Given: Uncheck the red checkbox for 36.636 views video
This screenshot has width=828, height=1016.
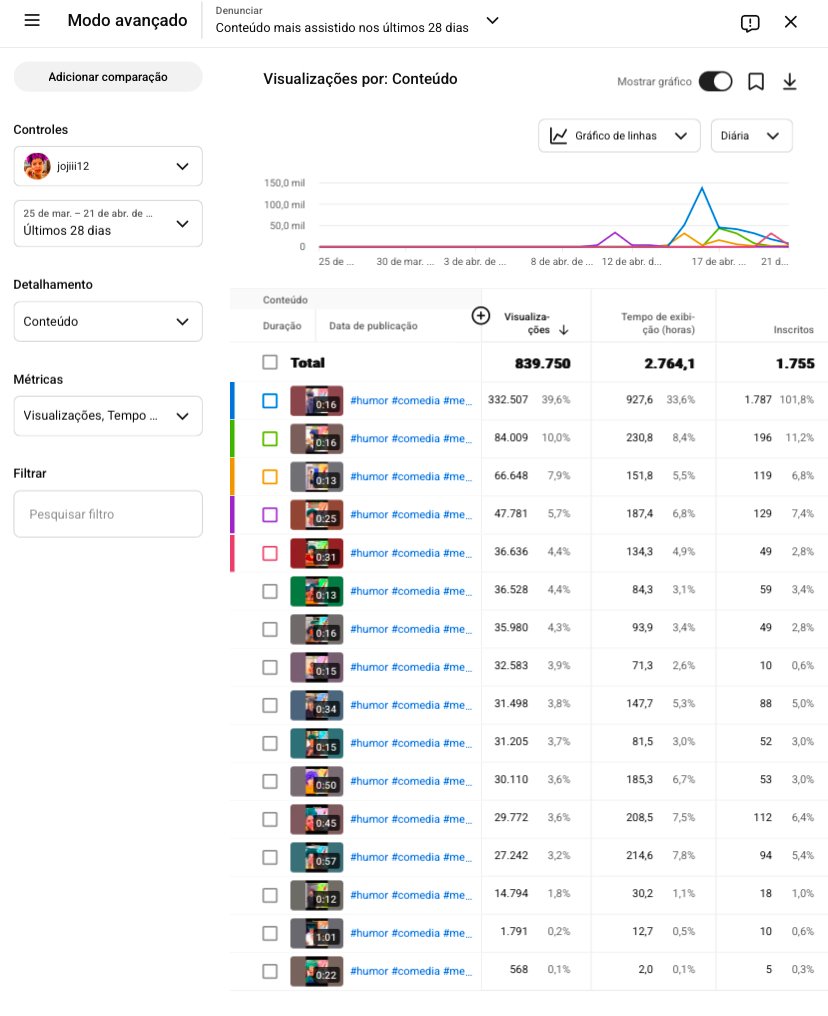Looking at the screenshot, I should pyautogui.click(x=270, y=553).
